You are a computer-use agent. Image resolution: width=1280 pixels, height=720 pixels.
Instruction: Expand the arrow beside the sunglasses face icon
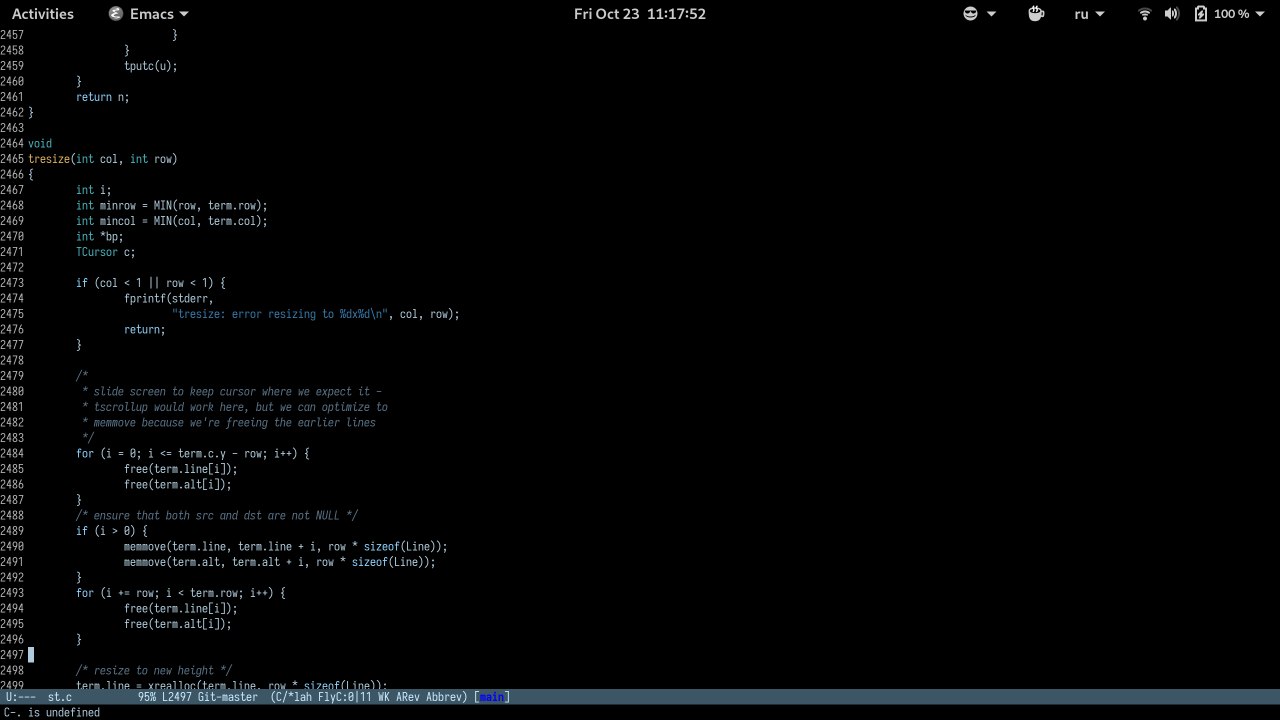992,14
